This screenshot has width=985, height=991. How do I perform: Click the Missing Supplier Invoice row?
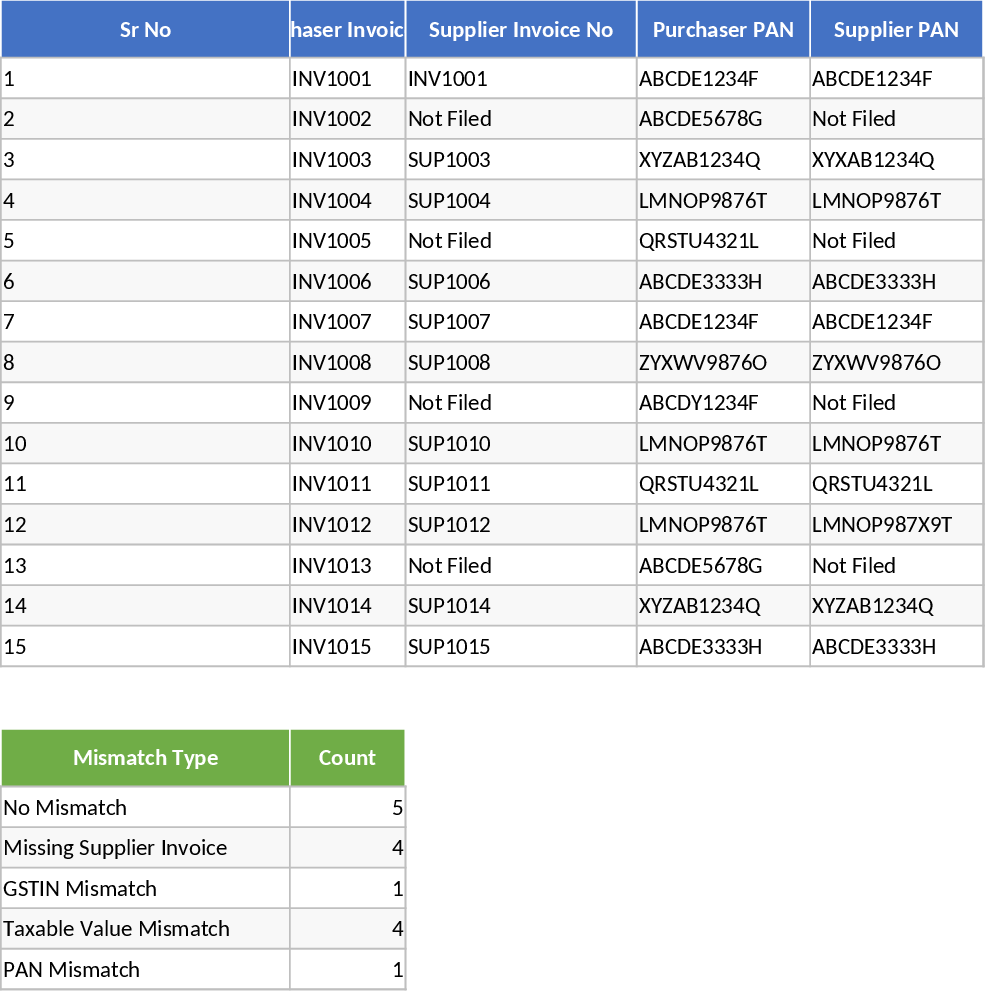[145, 847]
